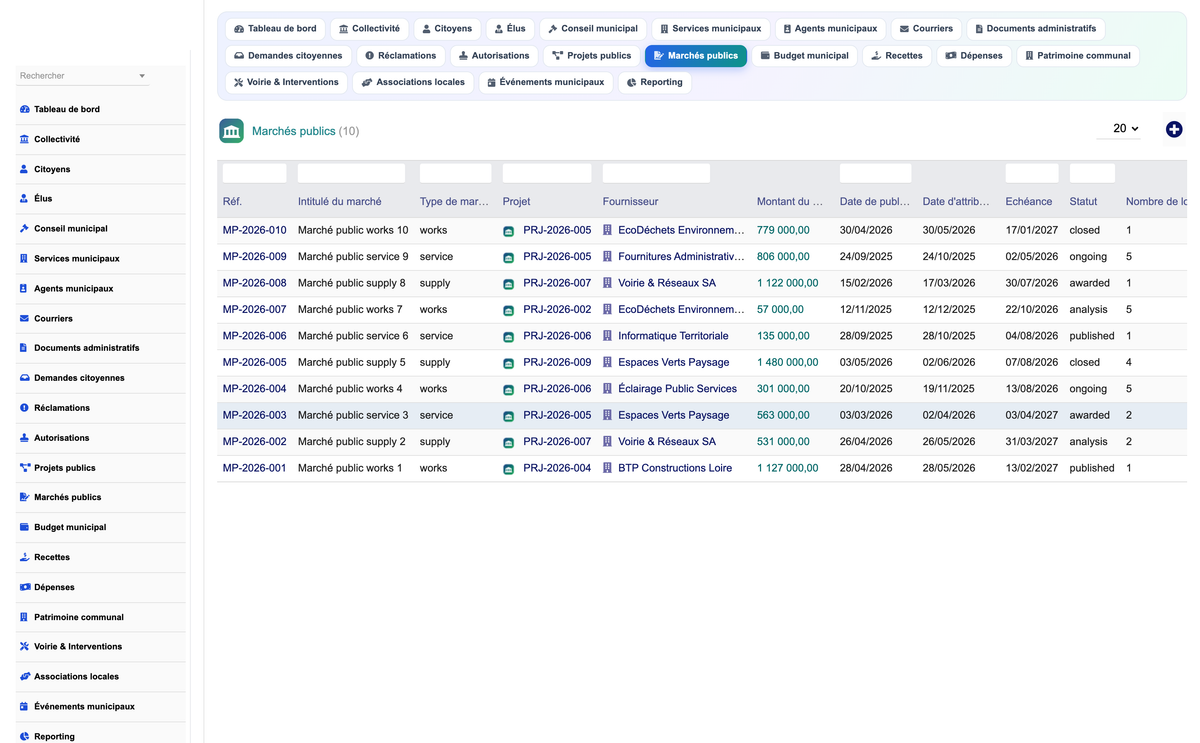Image resolution: width=1200 pixels, height=743 pixels.
Task: Click Événements municipaux calendar icon in sidebar
Action: [x=25, y=706]
